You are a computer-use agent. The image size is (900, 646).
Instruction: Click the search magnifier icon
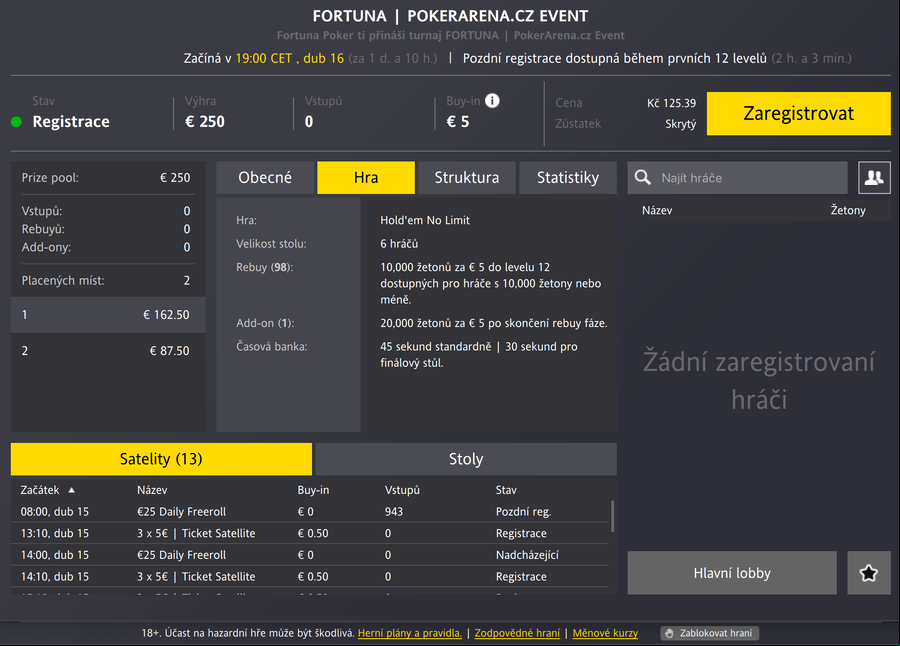tap(642, 177)
